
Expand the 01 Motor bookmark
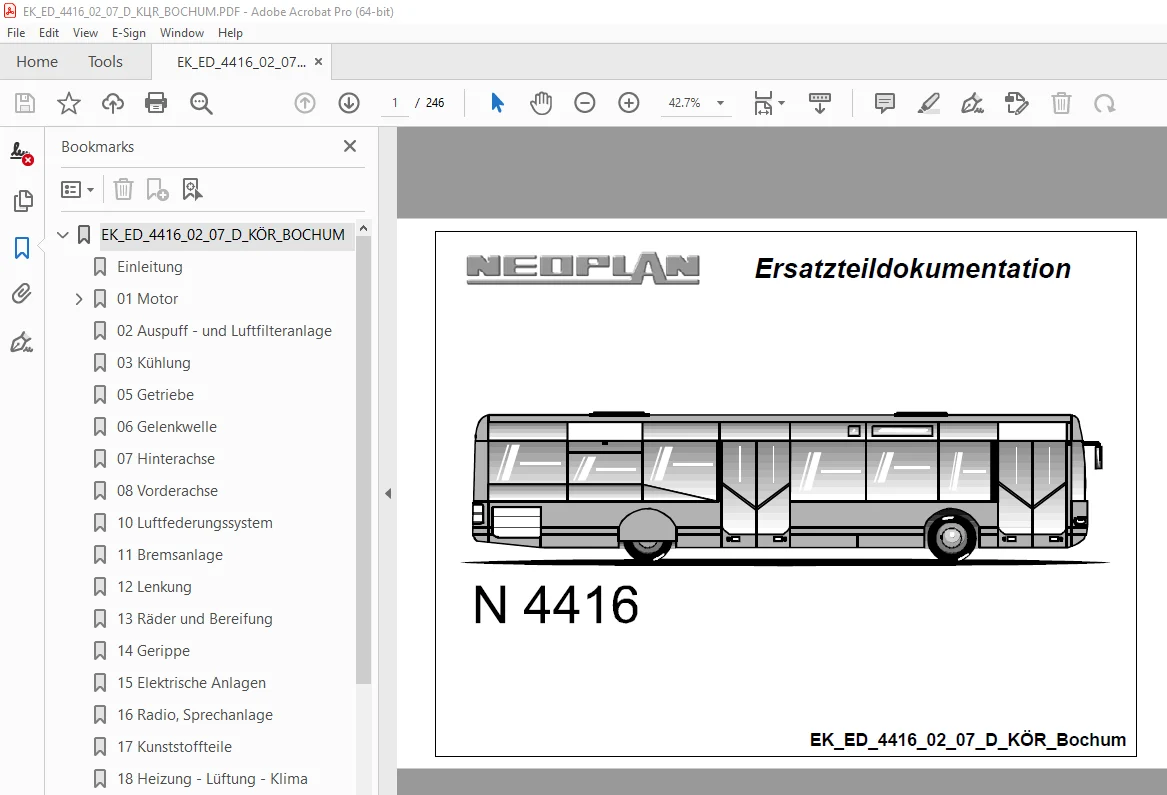(79, 299)
